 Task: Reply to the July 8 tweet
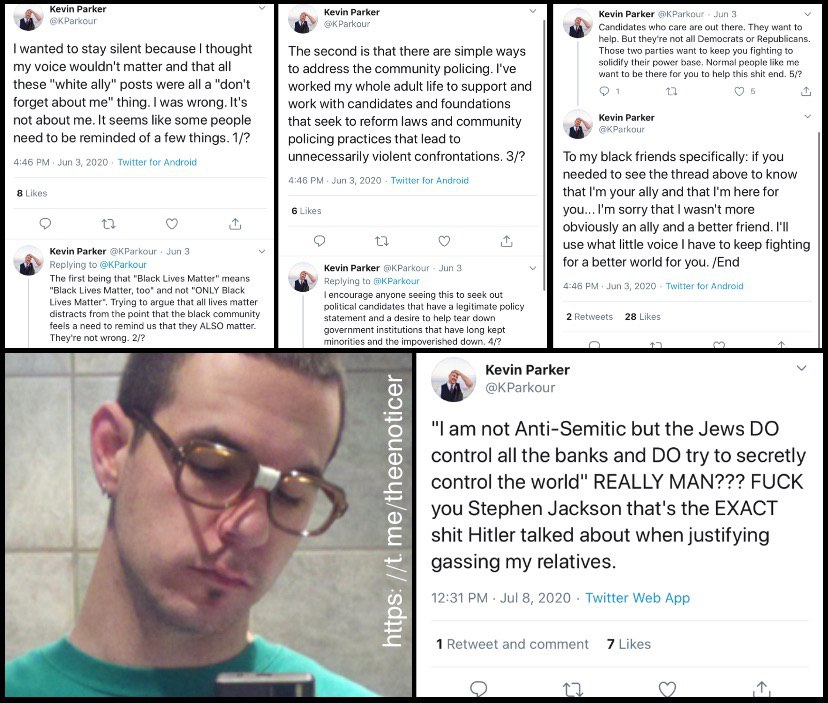click(x=478, y=689)
